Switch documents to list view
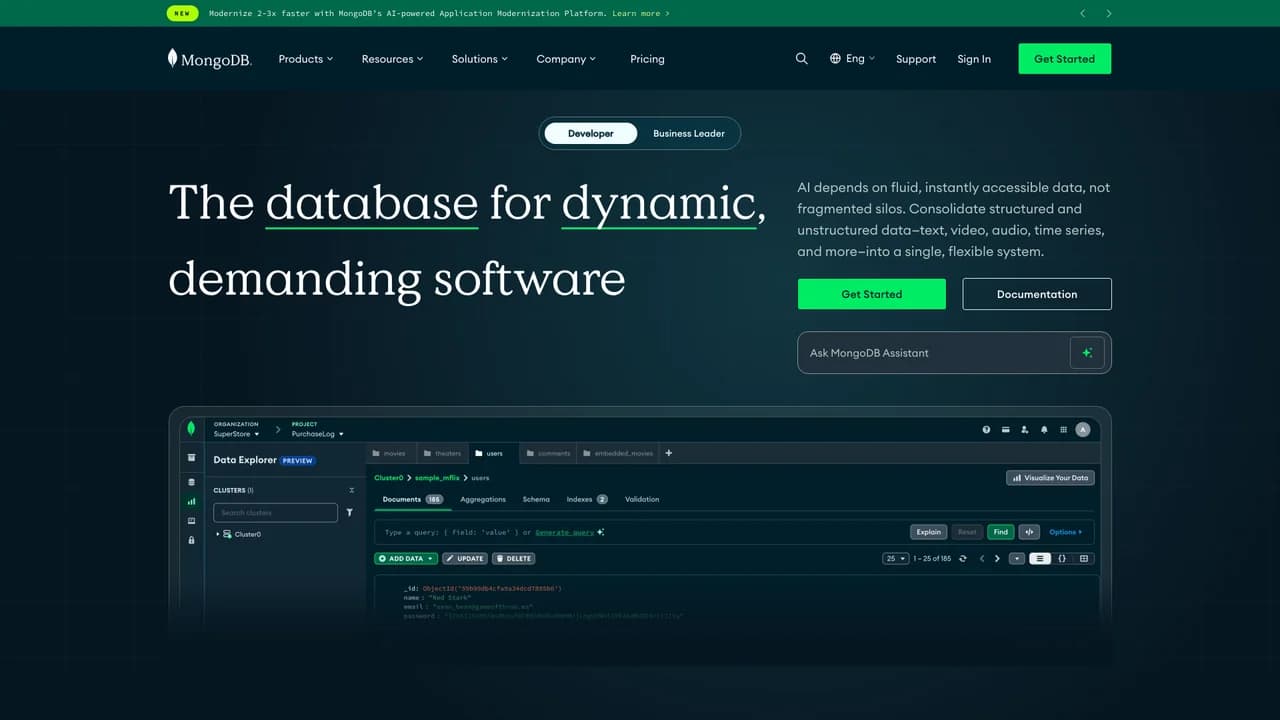This screenshot has width=1280, height=720. [1040, 558]
